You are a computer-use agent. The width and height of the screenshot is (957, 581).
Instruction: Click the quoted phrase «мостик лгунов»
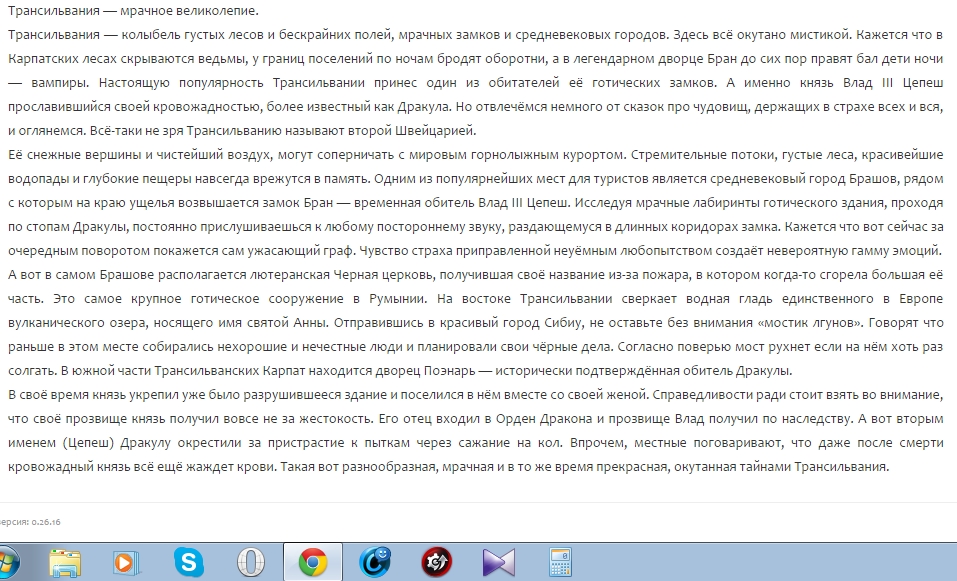[x=810, y=323]
